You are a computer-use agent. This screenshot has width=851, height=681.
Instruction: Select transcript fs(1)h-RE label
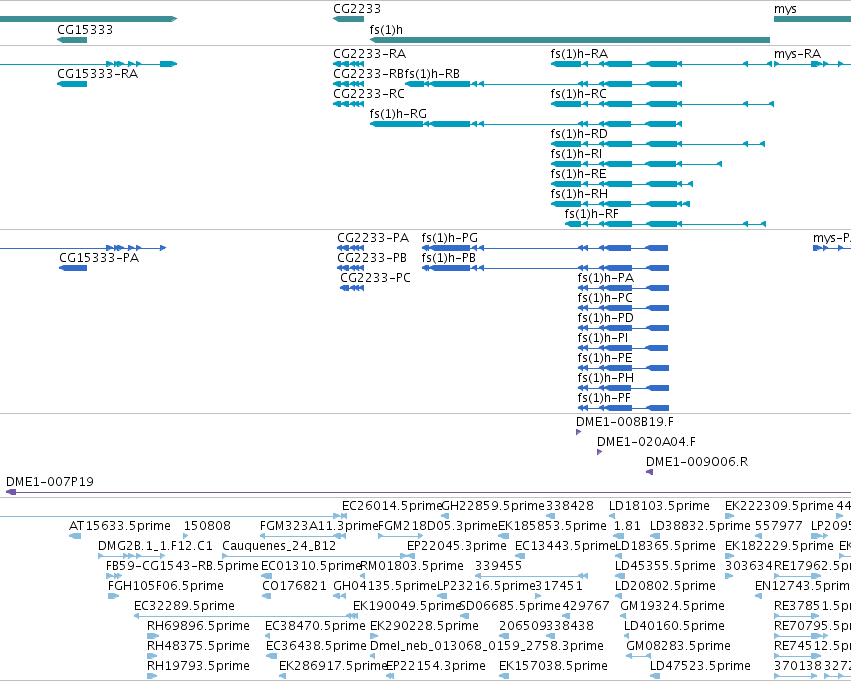[x=578, y=174]
